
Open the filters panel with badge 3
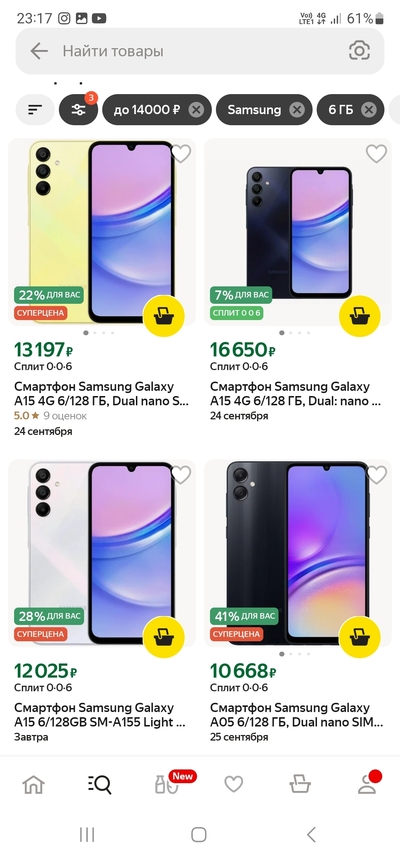click(x=78, y=109)
